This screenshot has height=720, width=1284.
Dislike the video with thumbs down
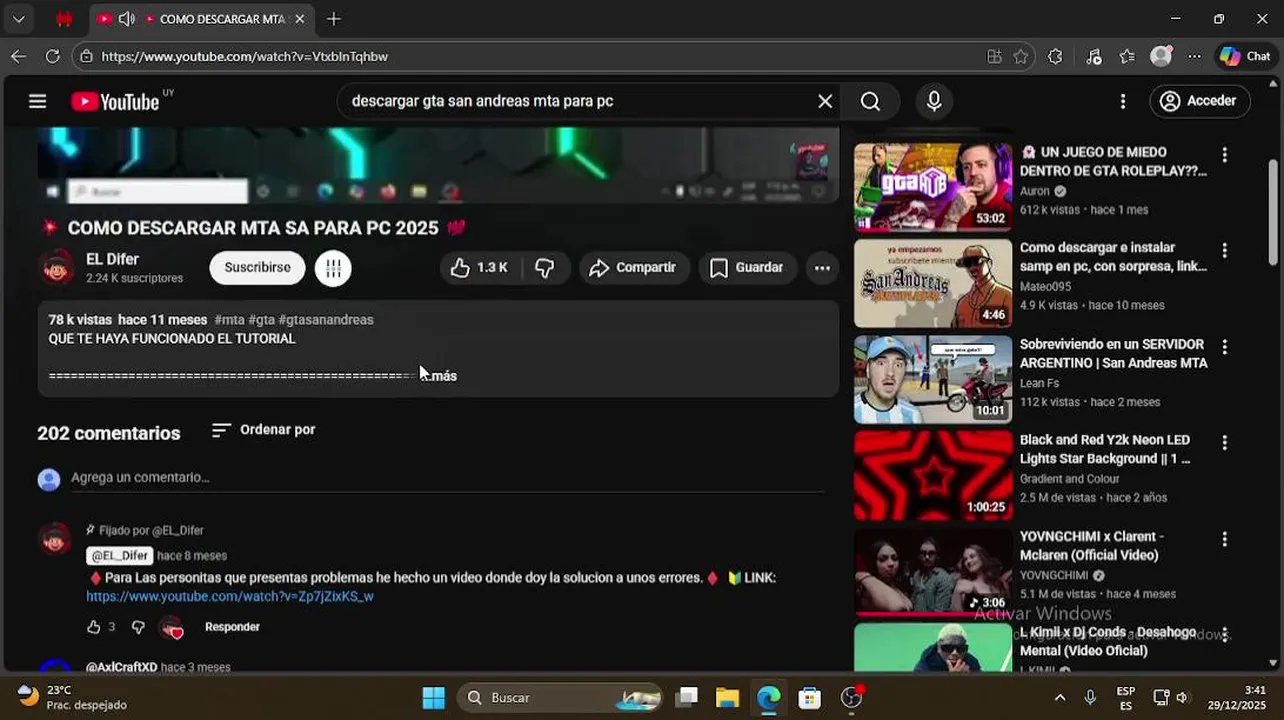pos(545,267)
